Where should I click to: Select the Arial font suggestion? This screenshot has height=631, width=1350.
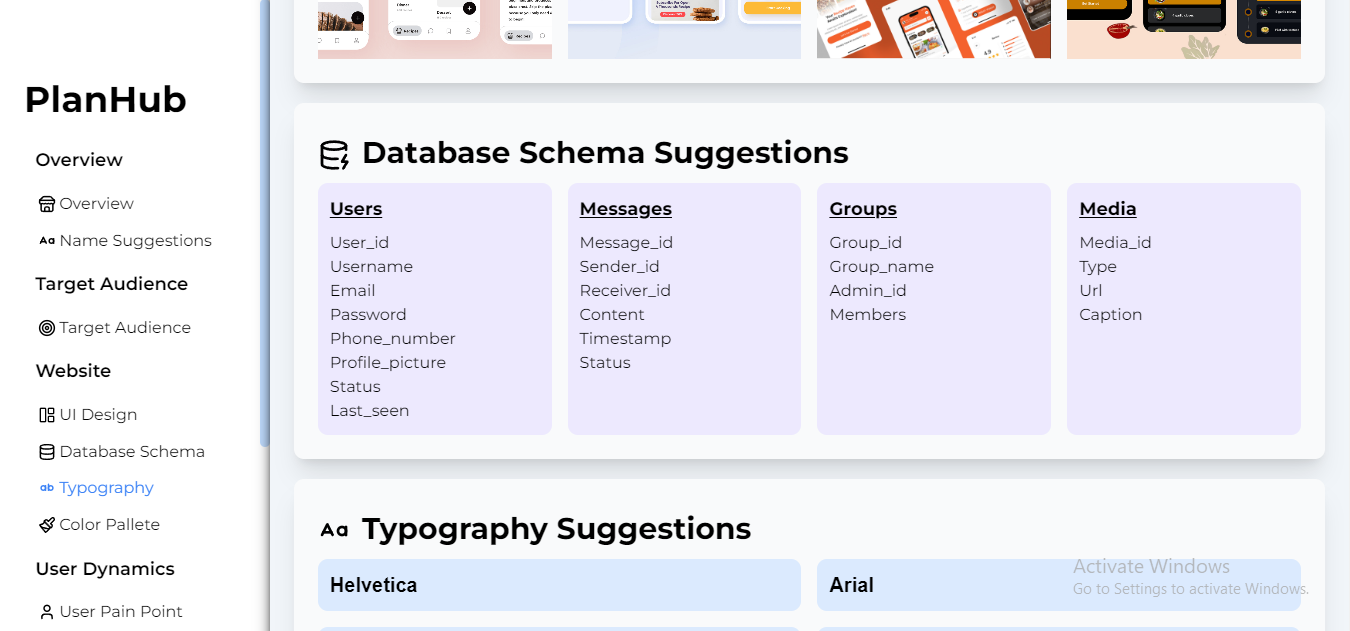[1058, 585]
